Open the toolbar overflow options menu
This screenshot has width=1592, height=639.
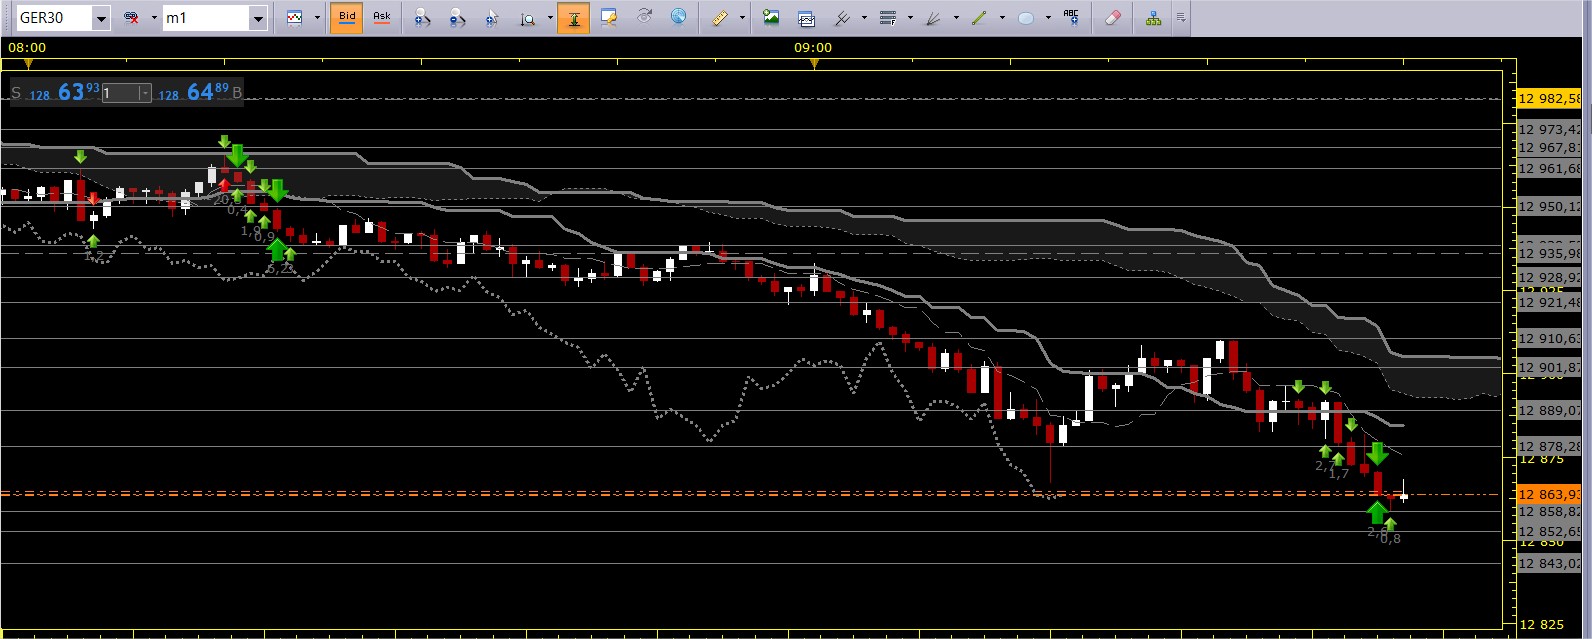1181,18
